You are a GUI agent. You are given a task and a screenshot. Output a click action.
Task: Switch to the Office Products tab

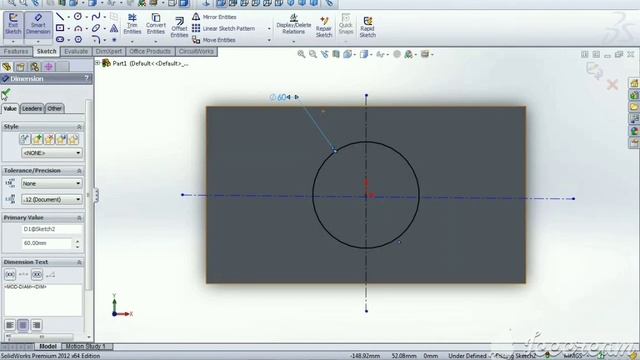point(150,51)
